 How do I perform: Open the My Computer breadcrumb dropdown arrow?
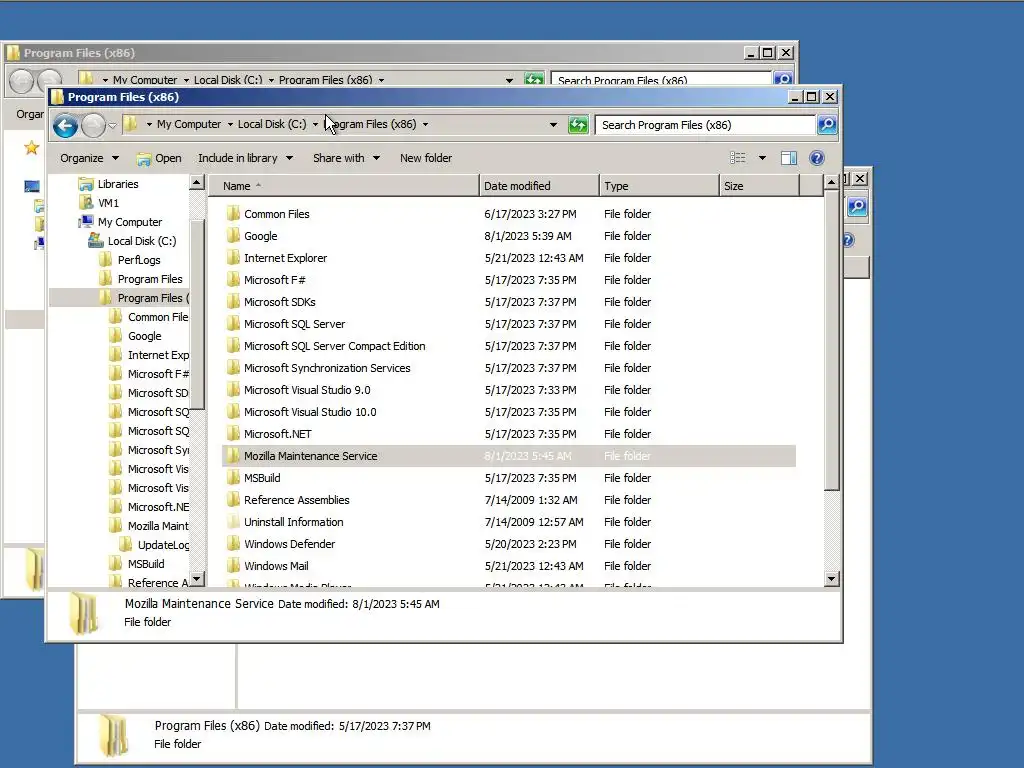click(x=230, y=124)
